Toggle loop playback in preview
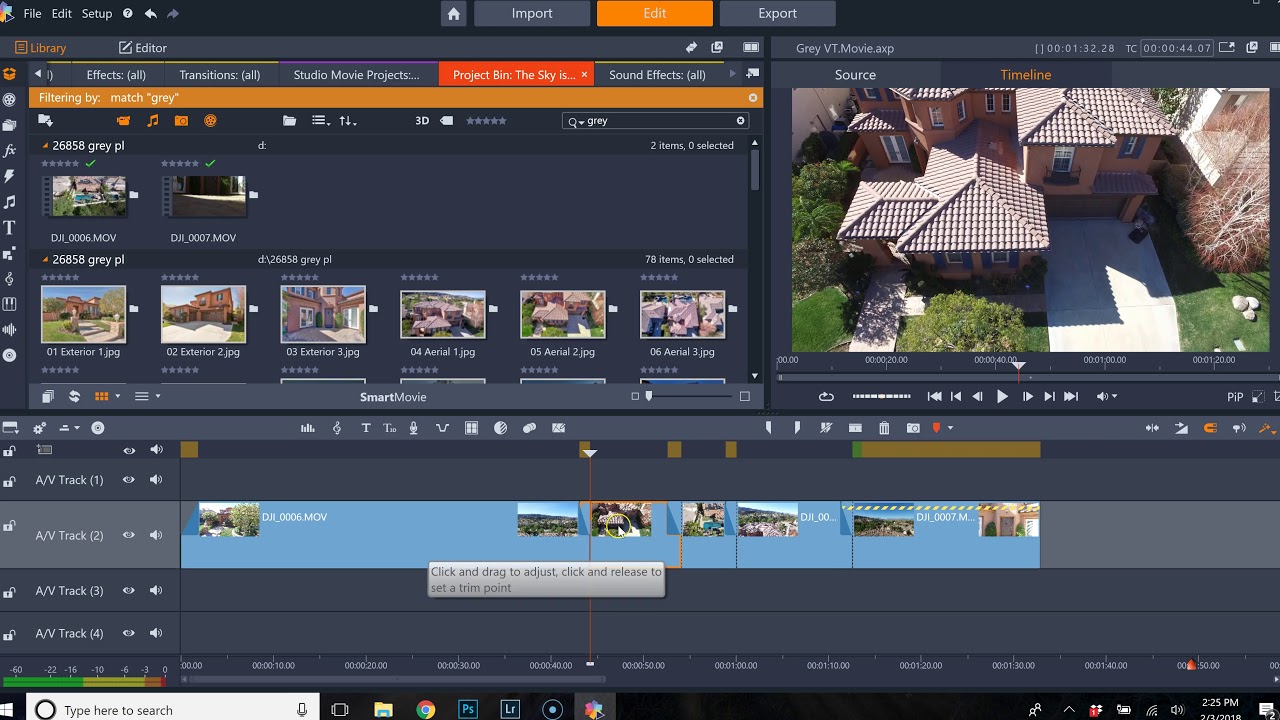 click(x=826, y=397)
